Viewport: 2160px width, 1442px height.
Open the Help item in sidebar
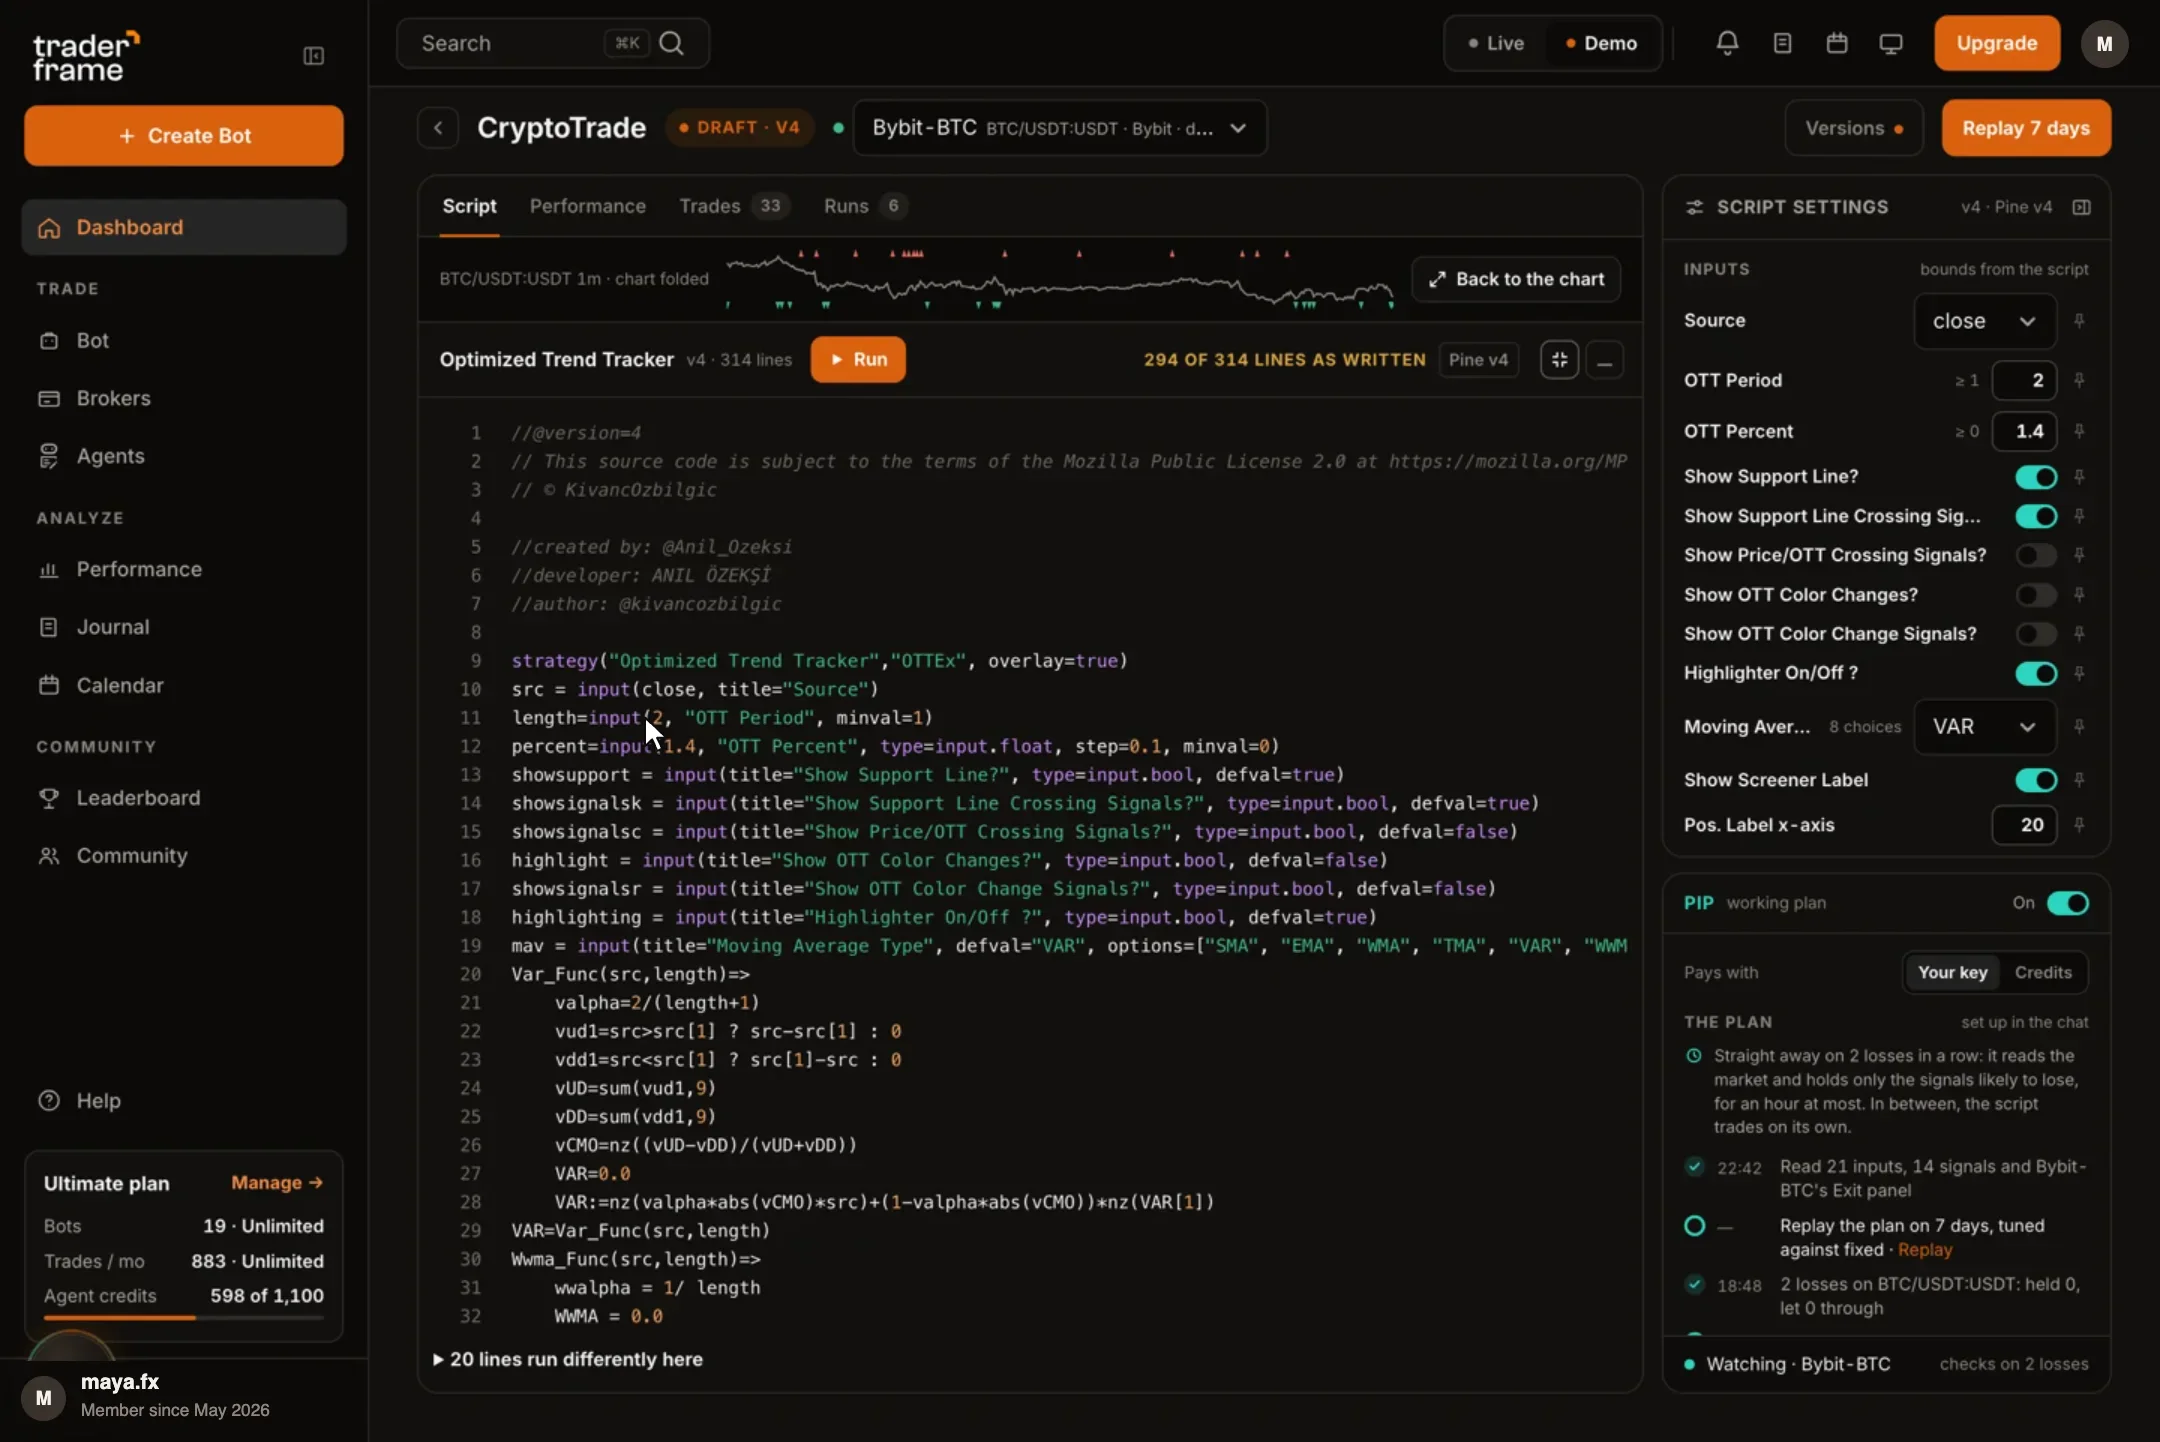[184, 1101]
